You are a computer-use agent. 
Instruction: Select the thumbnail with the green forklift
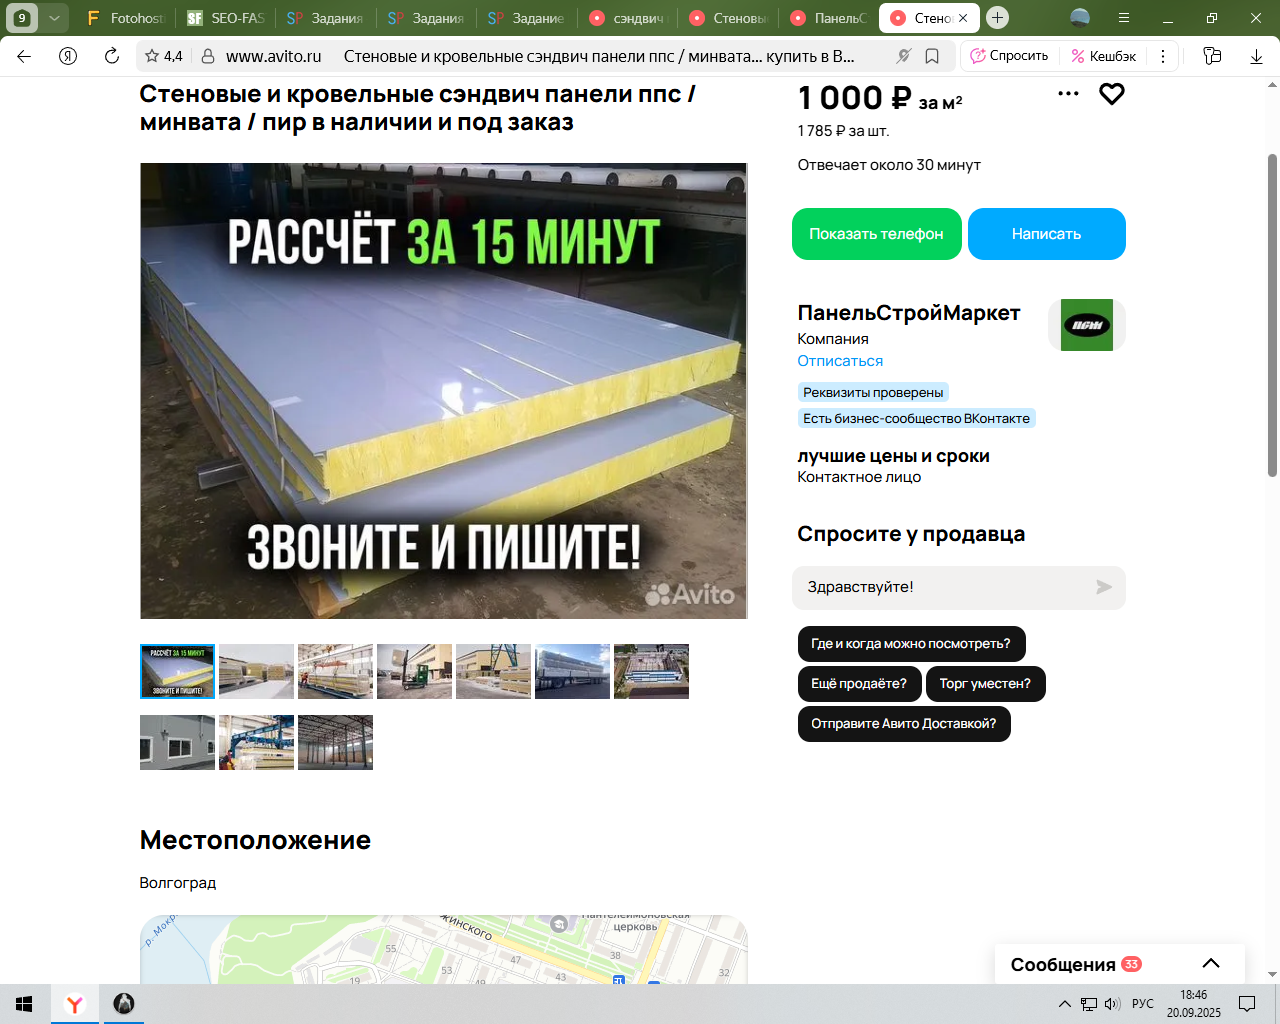coord(414,671)
